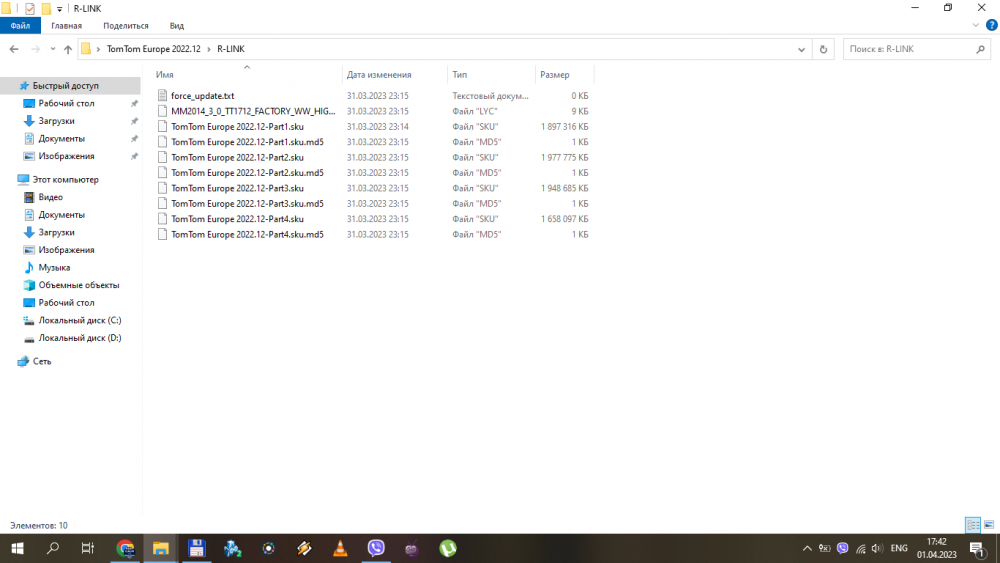Open volume control in system tray
The image size is (1000, 563).
tap(877, 548)
